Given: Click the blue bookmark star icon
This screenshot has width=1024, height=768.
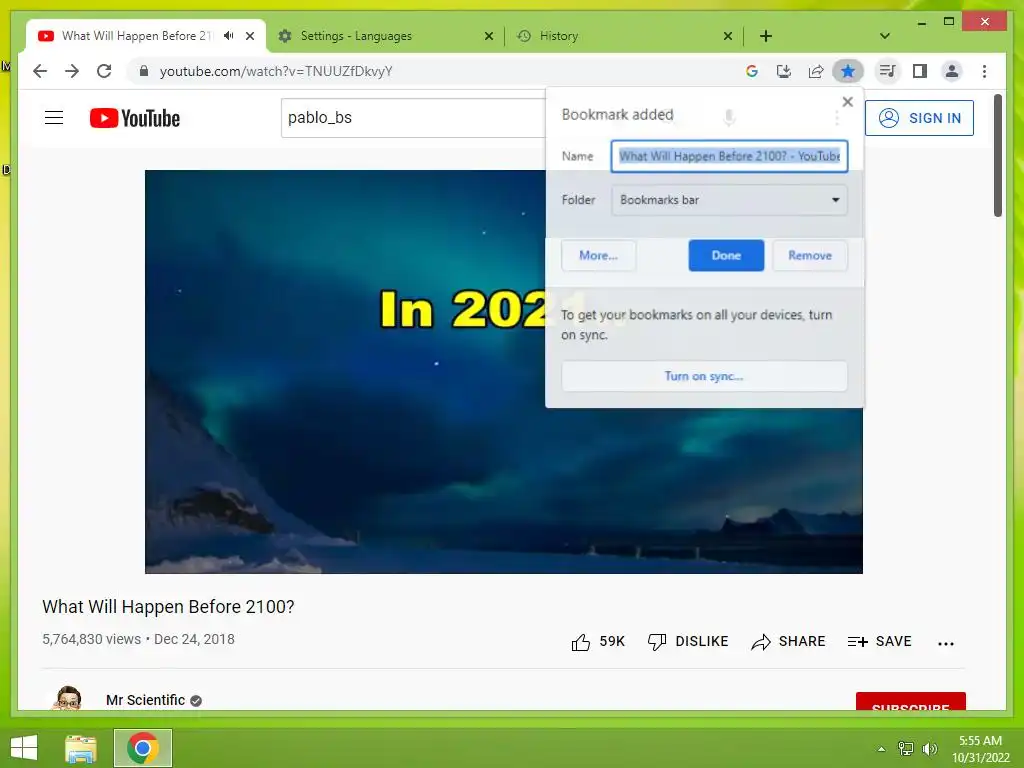Looking at the screenshot, I should click(x=848, y=71).
